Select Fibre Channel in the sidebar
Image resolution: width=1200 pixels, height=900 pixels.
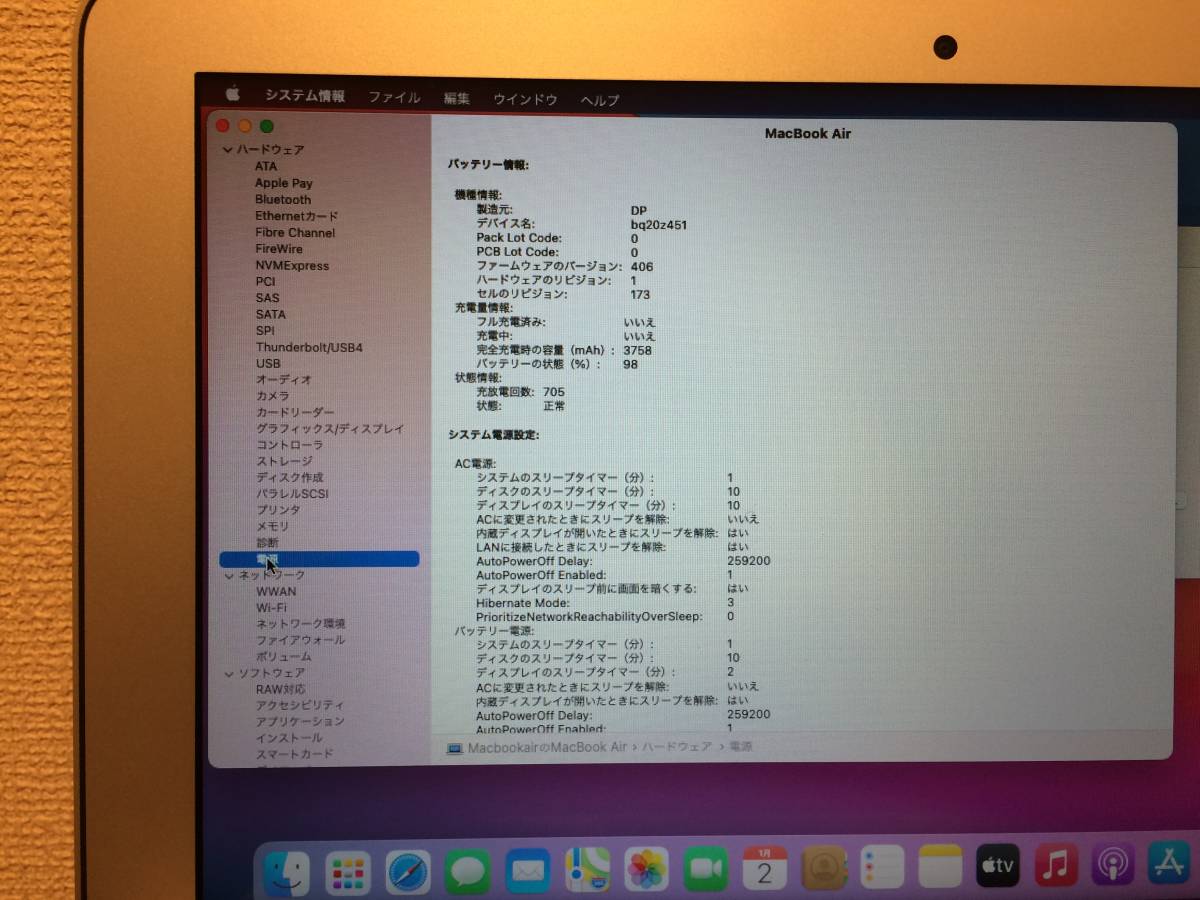(x=295, y=232)
